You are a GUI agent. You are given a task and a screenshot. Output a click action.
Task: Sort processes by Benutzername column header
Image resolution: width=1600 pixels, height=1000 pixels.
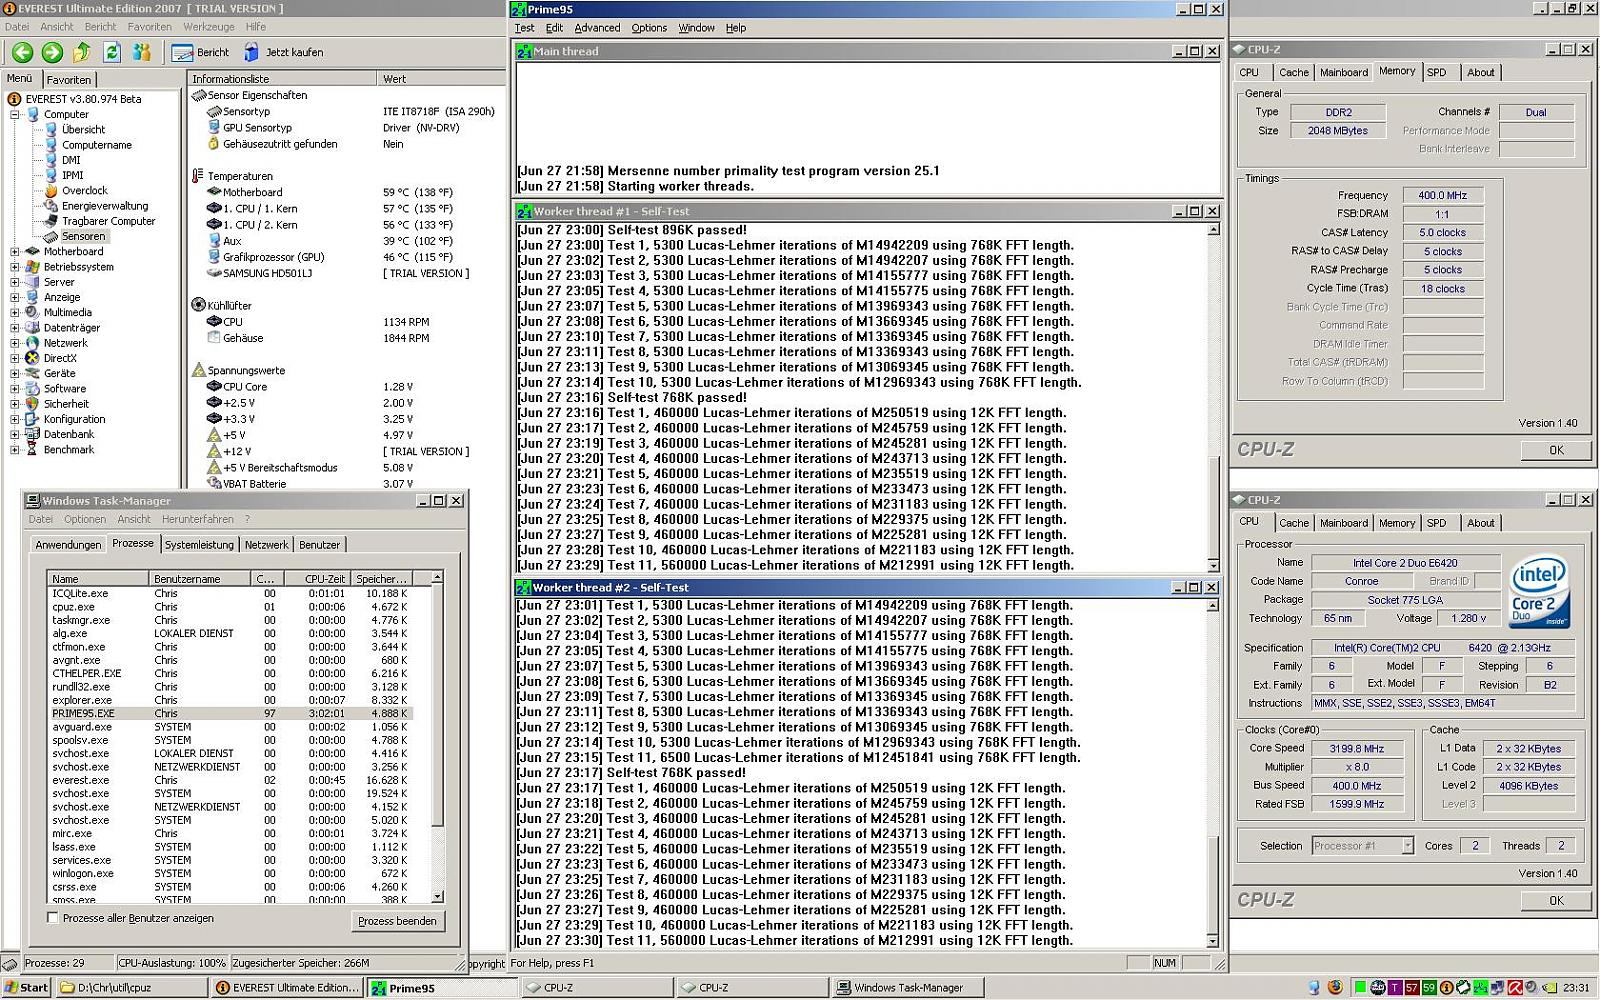(x=200, y=579)
